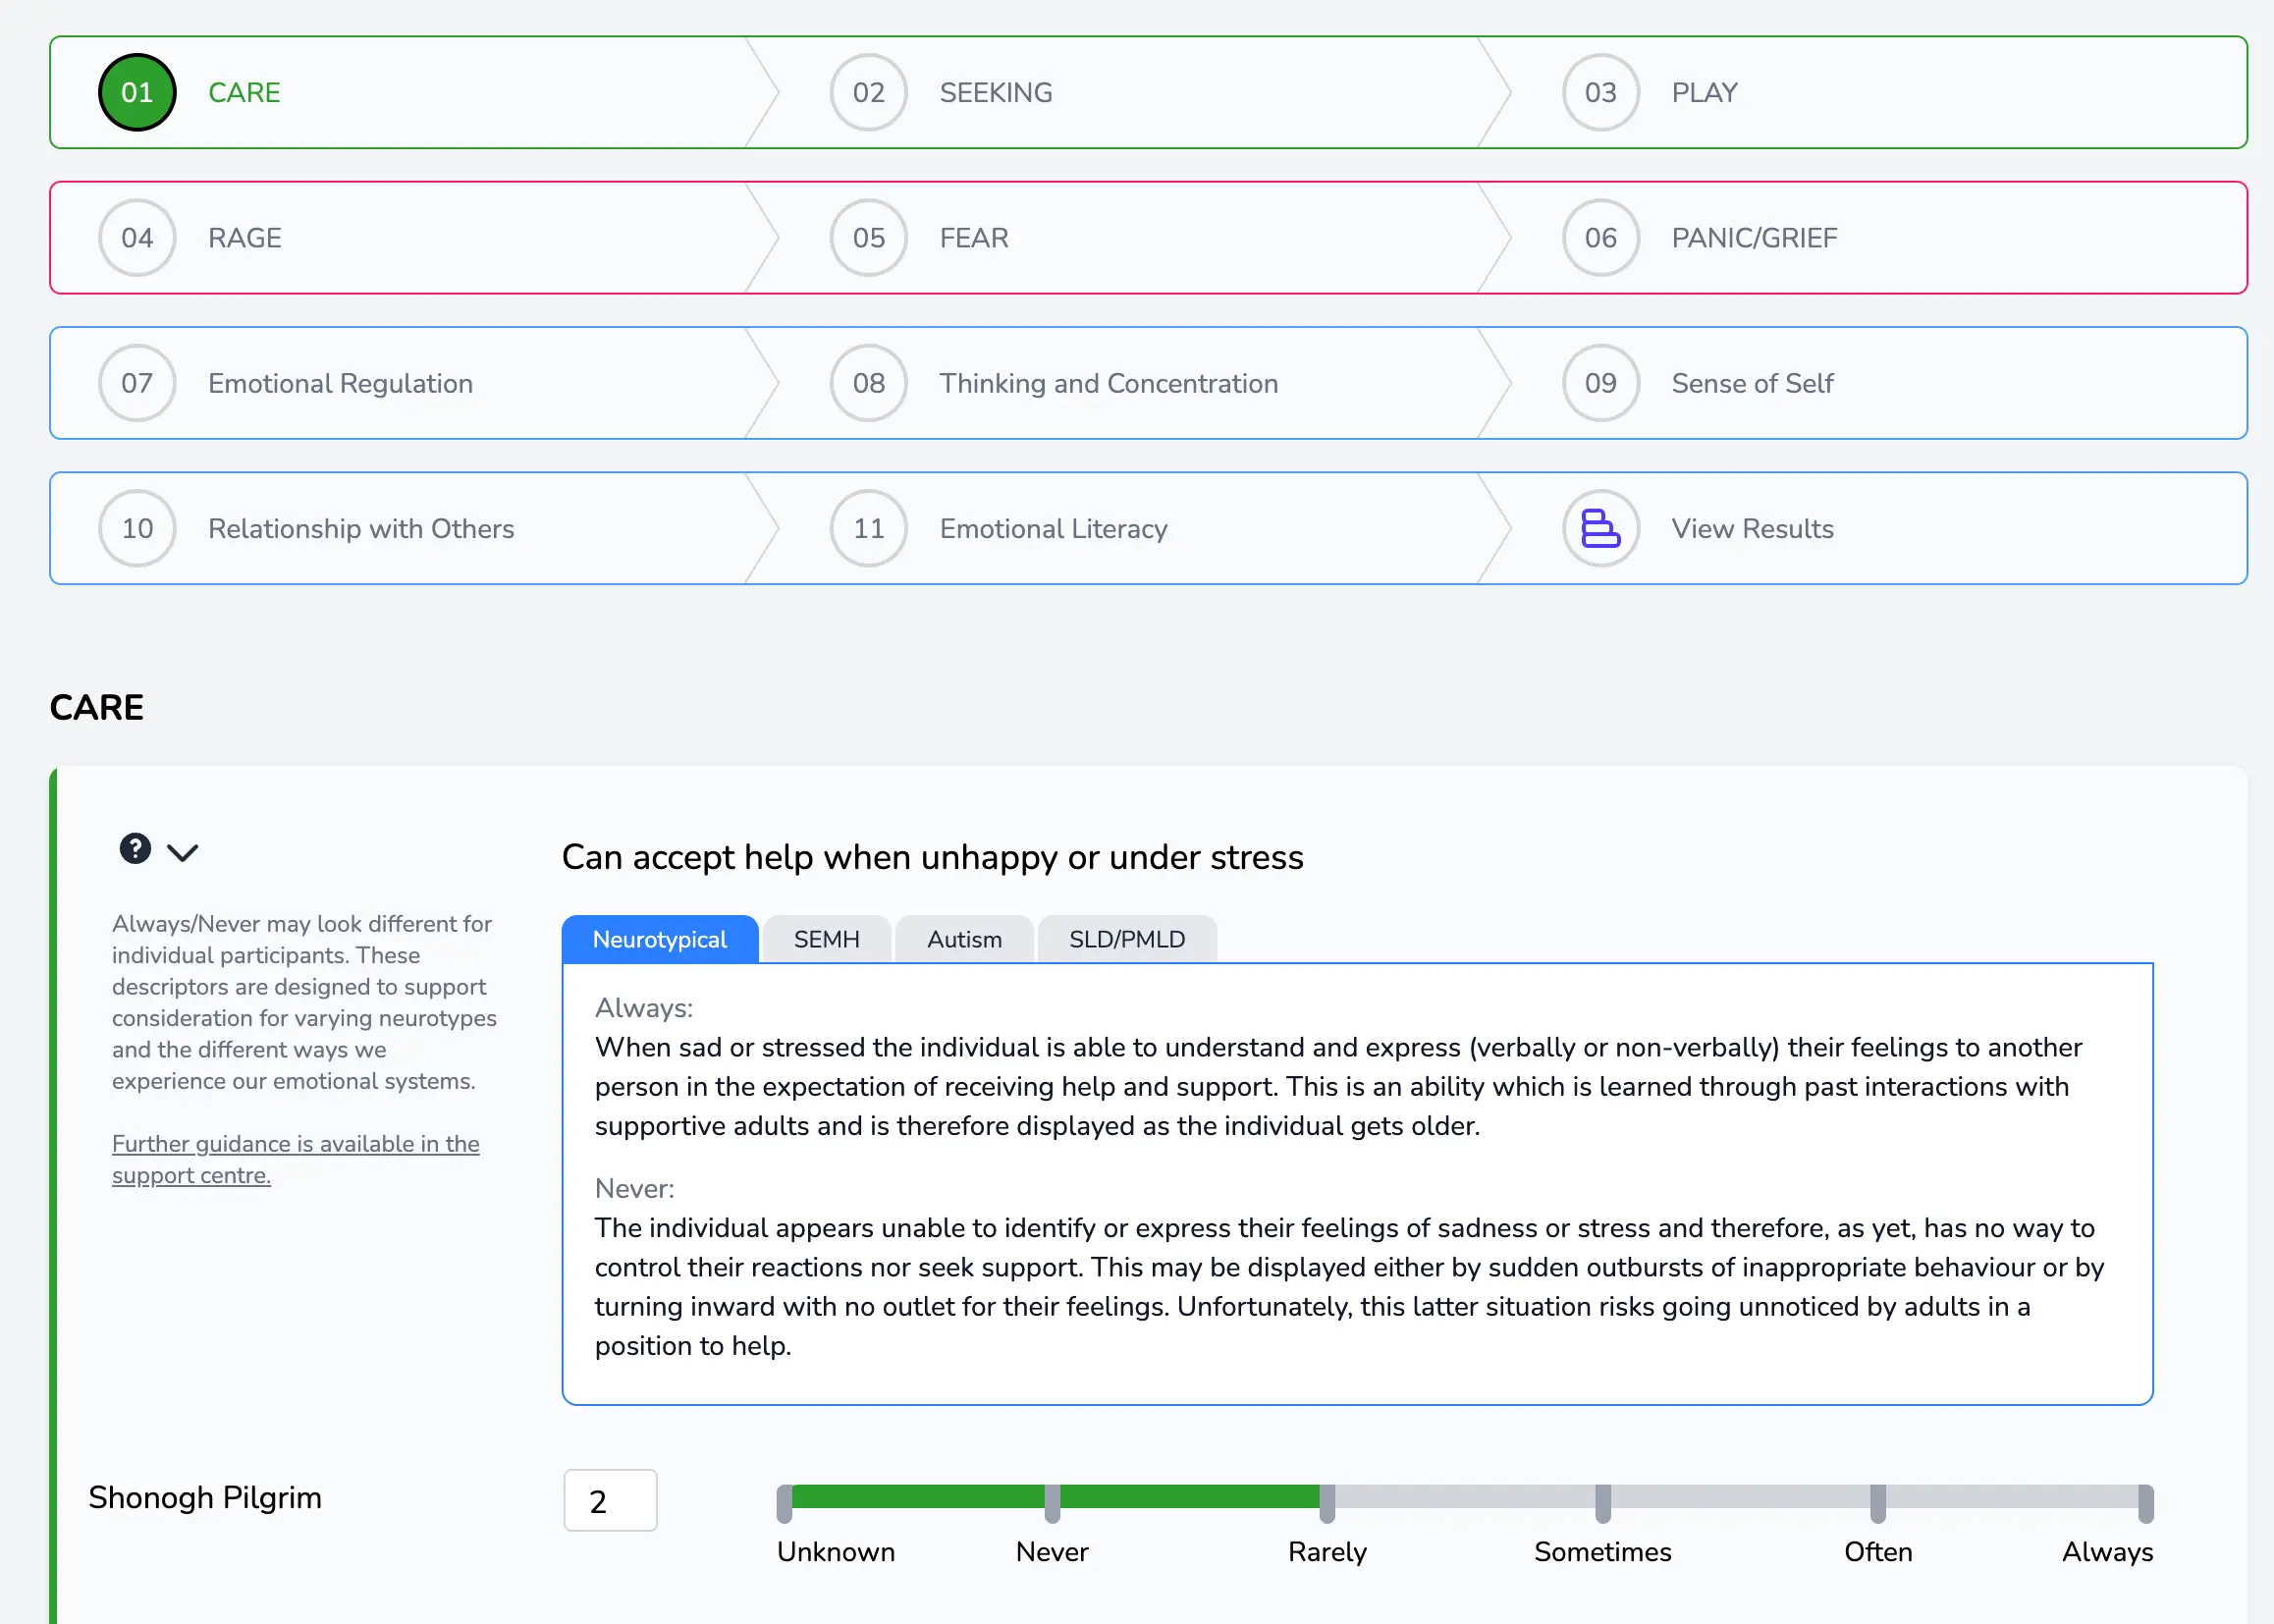Screen dimensions: 2274x1624
Task: Select the 04 RAGE step circle
Action: (137, 238)
